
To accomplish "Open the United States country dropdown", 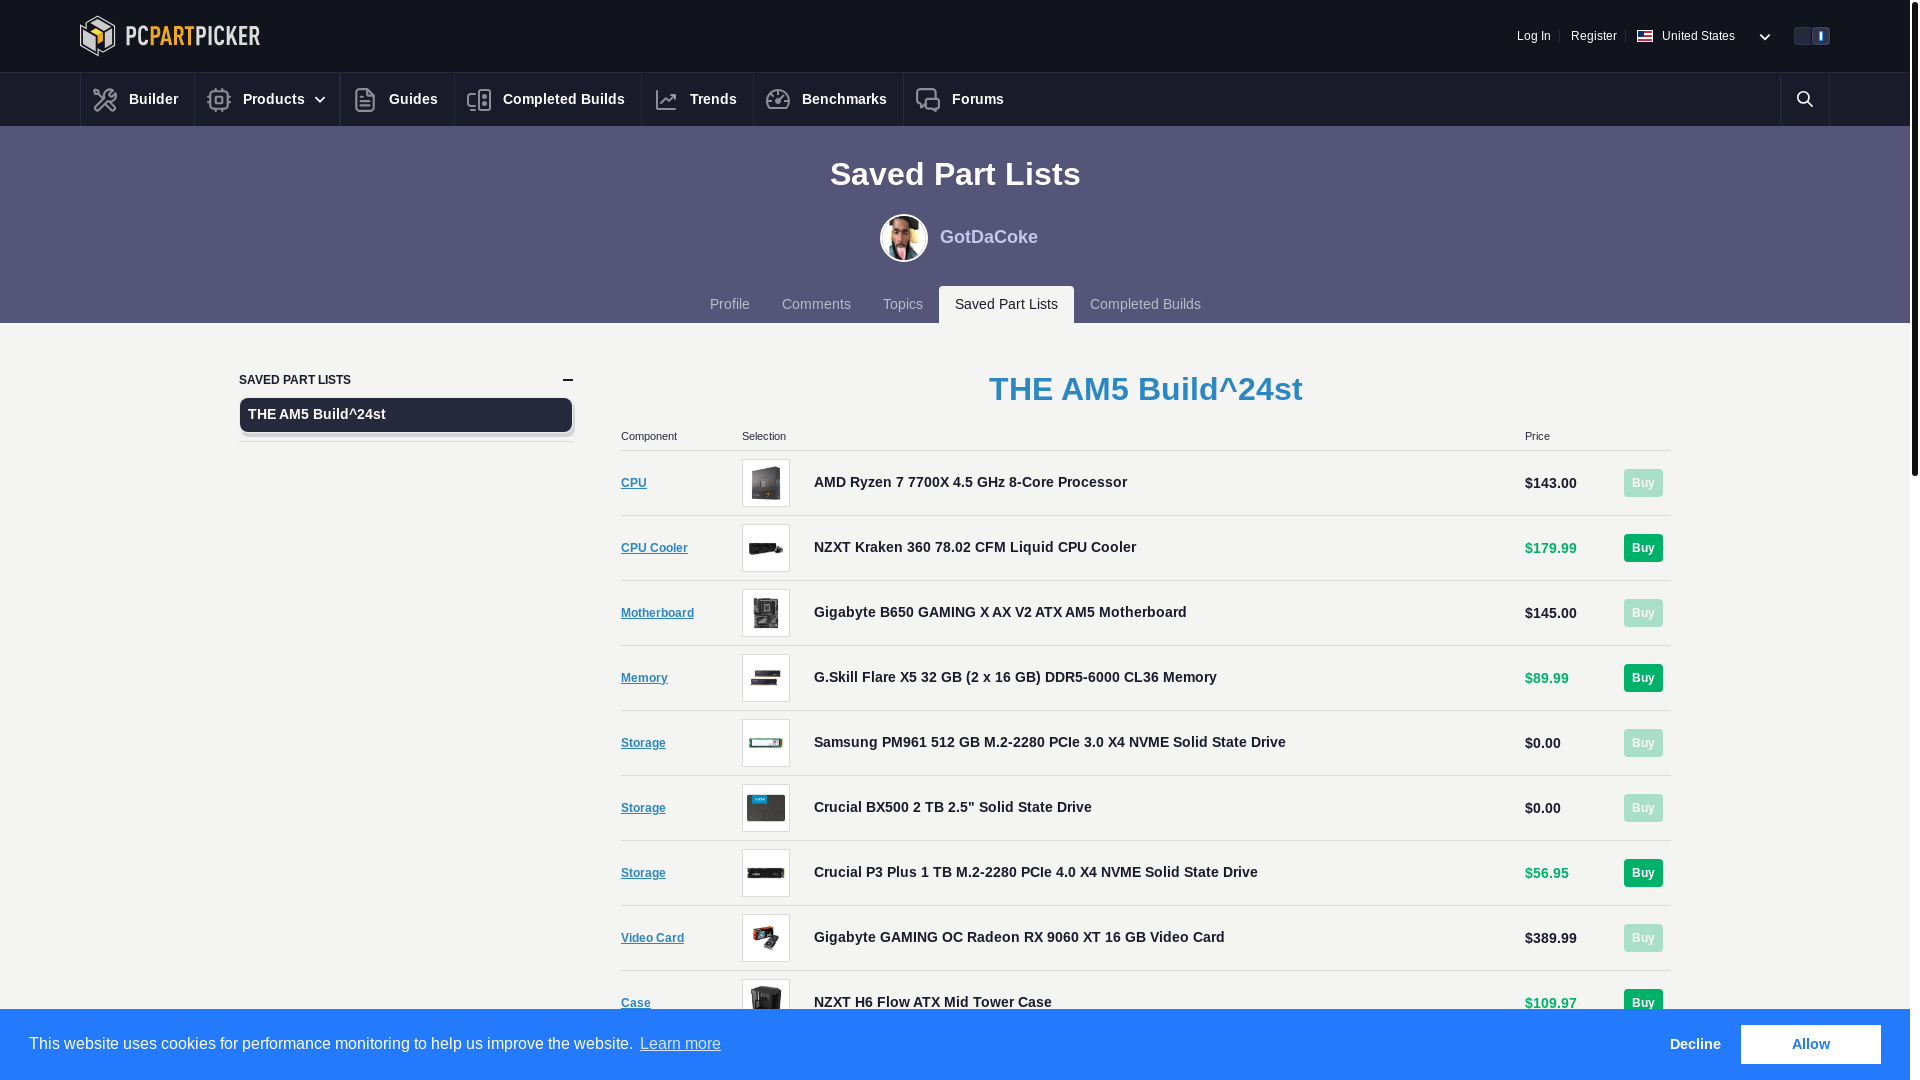I will pos(1704,36).
